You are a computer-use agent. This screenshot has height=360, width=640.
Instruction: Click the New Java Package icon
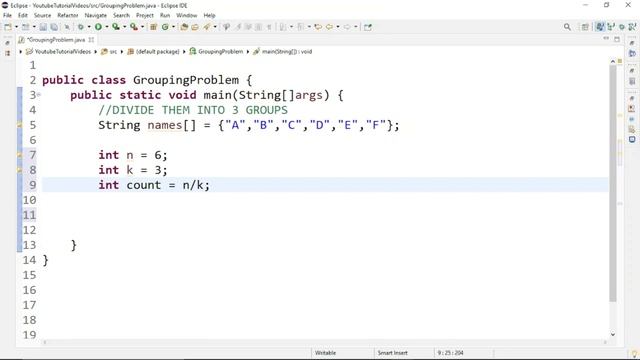pyautogui.click(x=153, y=27)
